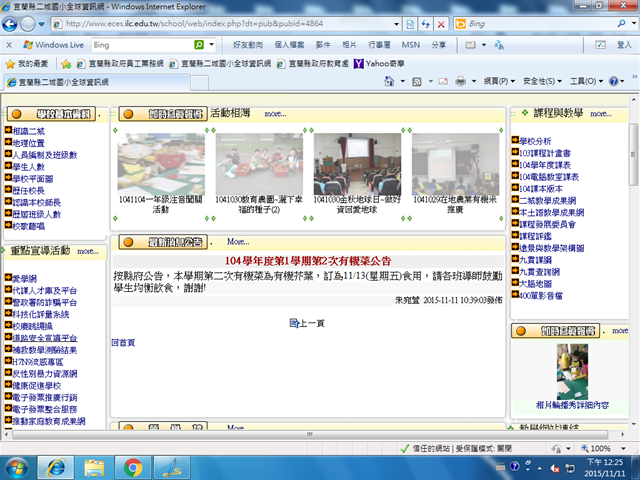Switch to the 宜蘭縣二城國小全球資訊網 tab
The width and height of the screenshot is (640, 480).
(x=60, y=81)
